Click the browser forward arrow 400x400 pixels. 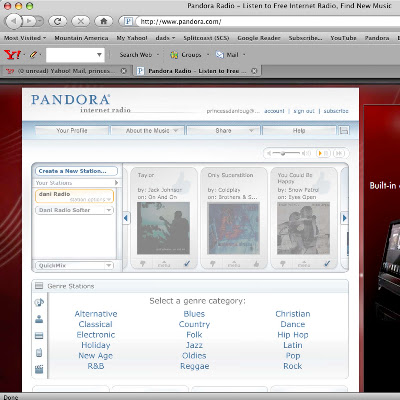point(29,22)
